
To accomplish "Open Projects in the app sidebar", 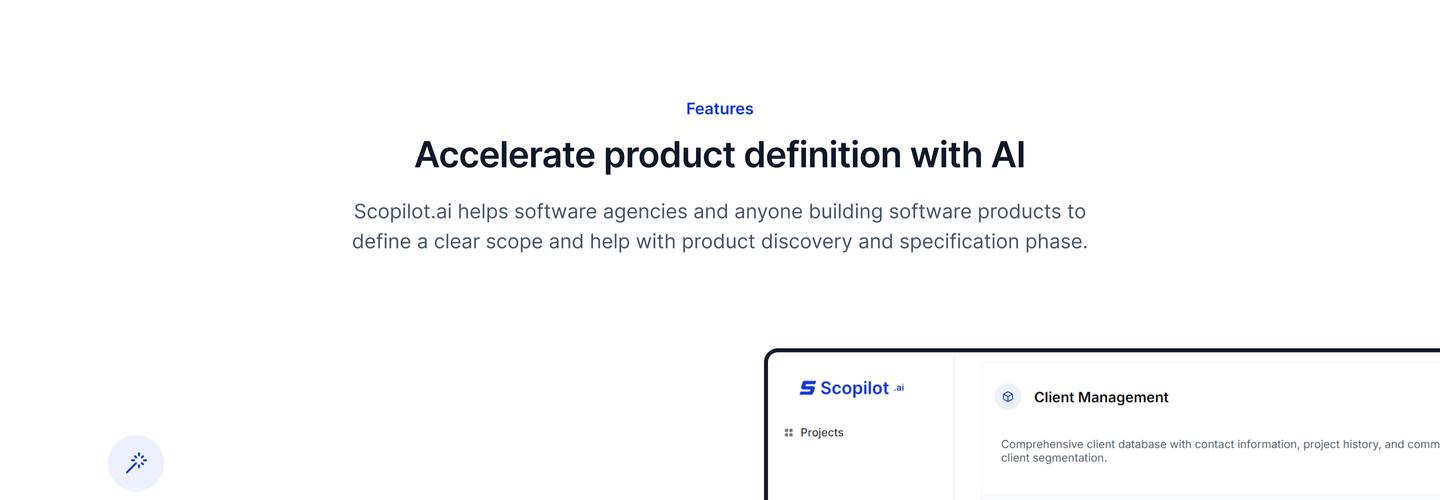I will tap(821, 433).
